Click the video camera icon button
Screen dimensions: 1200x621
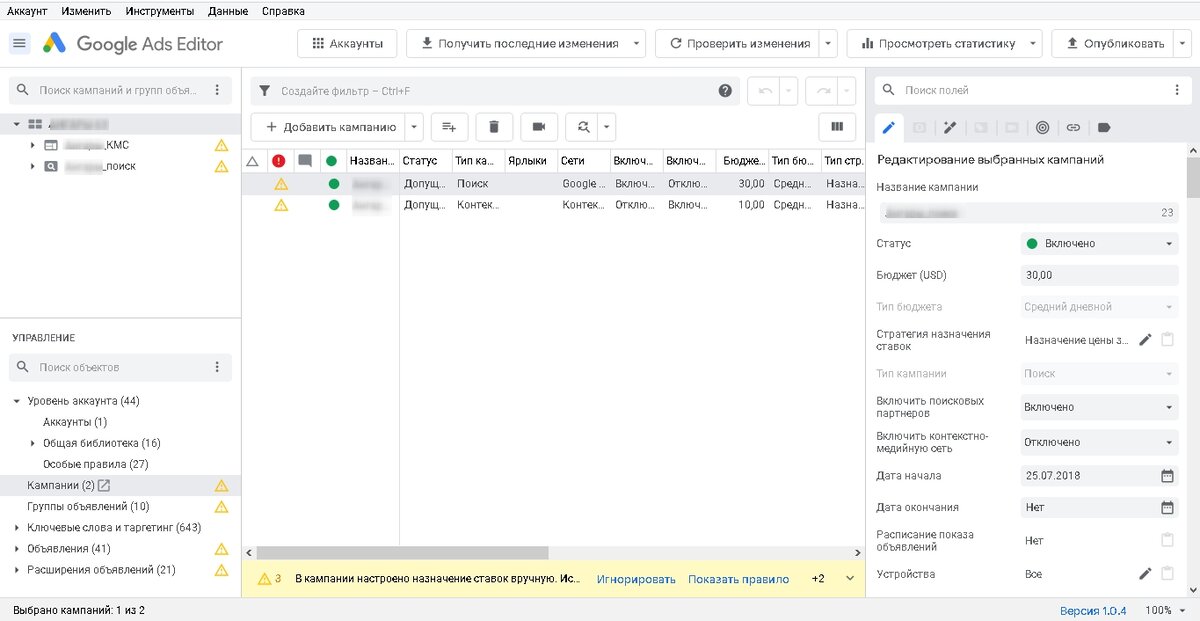539,127
